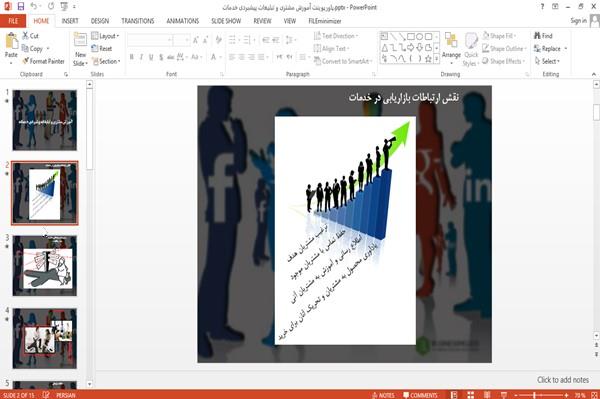Select the text box shape in the shapes gallery
This screenshot has width=600, height=399.
pyautogui.click(x=384, y=36)
